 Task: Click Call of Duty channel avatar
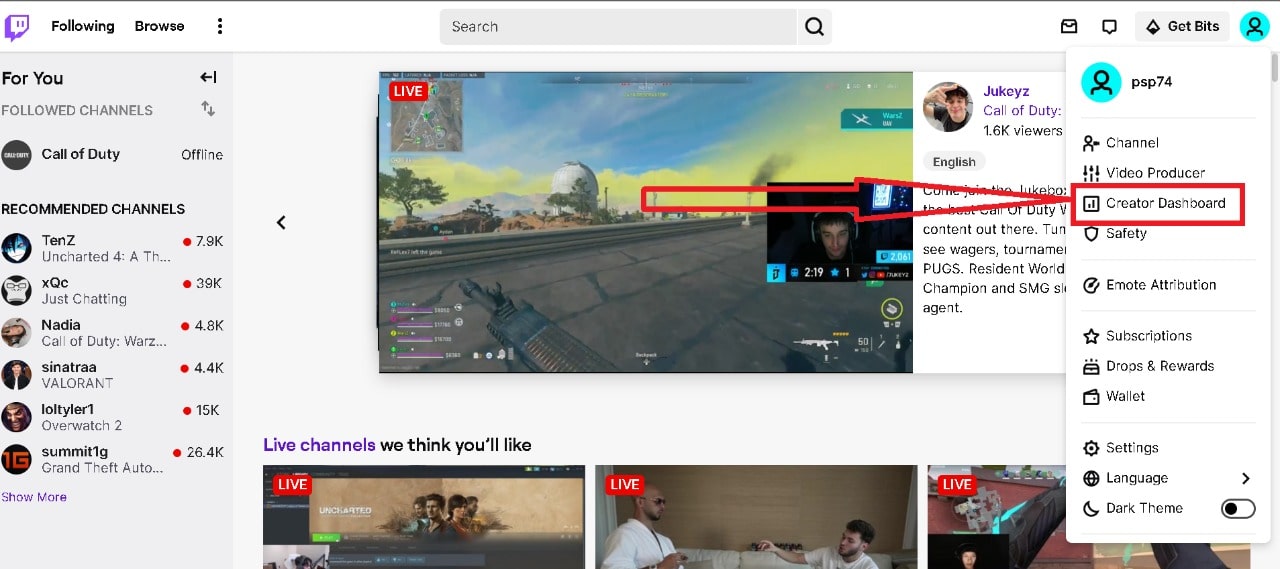coord(16,154)
